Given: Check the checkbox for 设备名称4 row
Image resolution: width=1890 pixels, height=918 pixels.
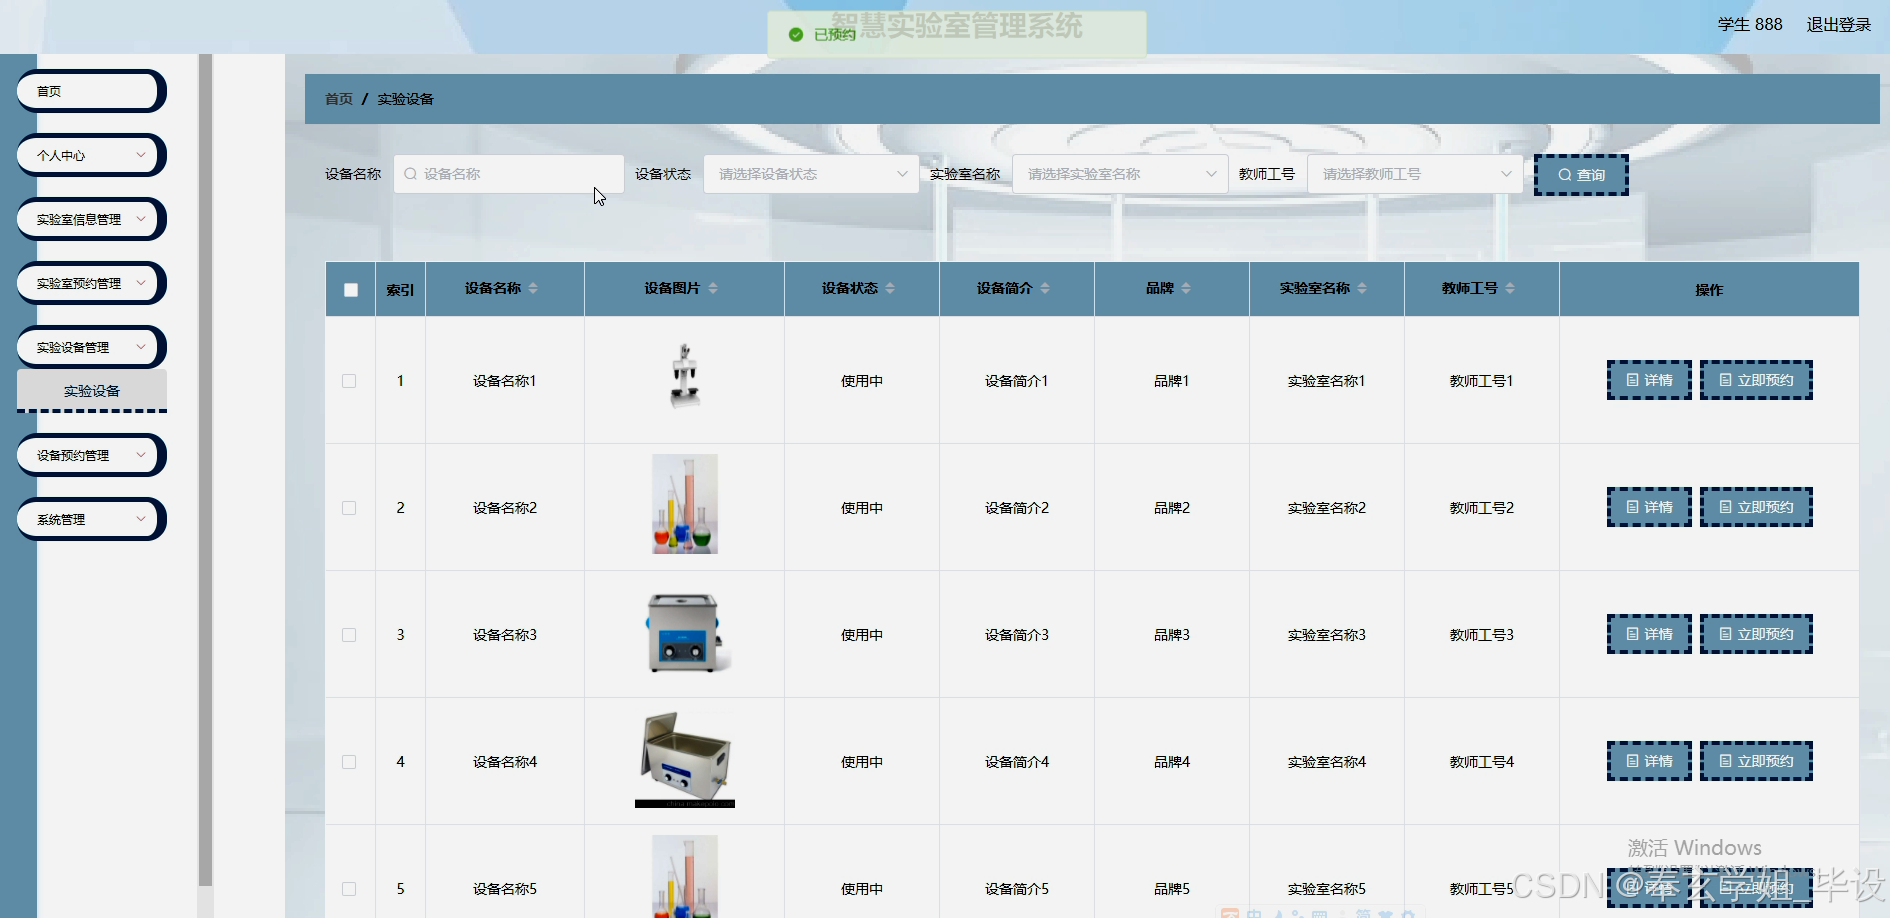Looking at the screenshot, I should 349,761.
